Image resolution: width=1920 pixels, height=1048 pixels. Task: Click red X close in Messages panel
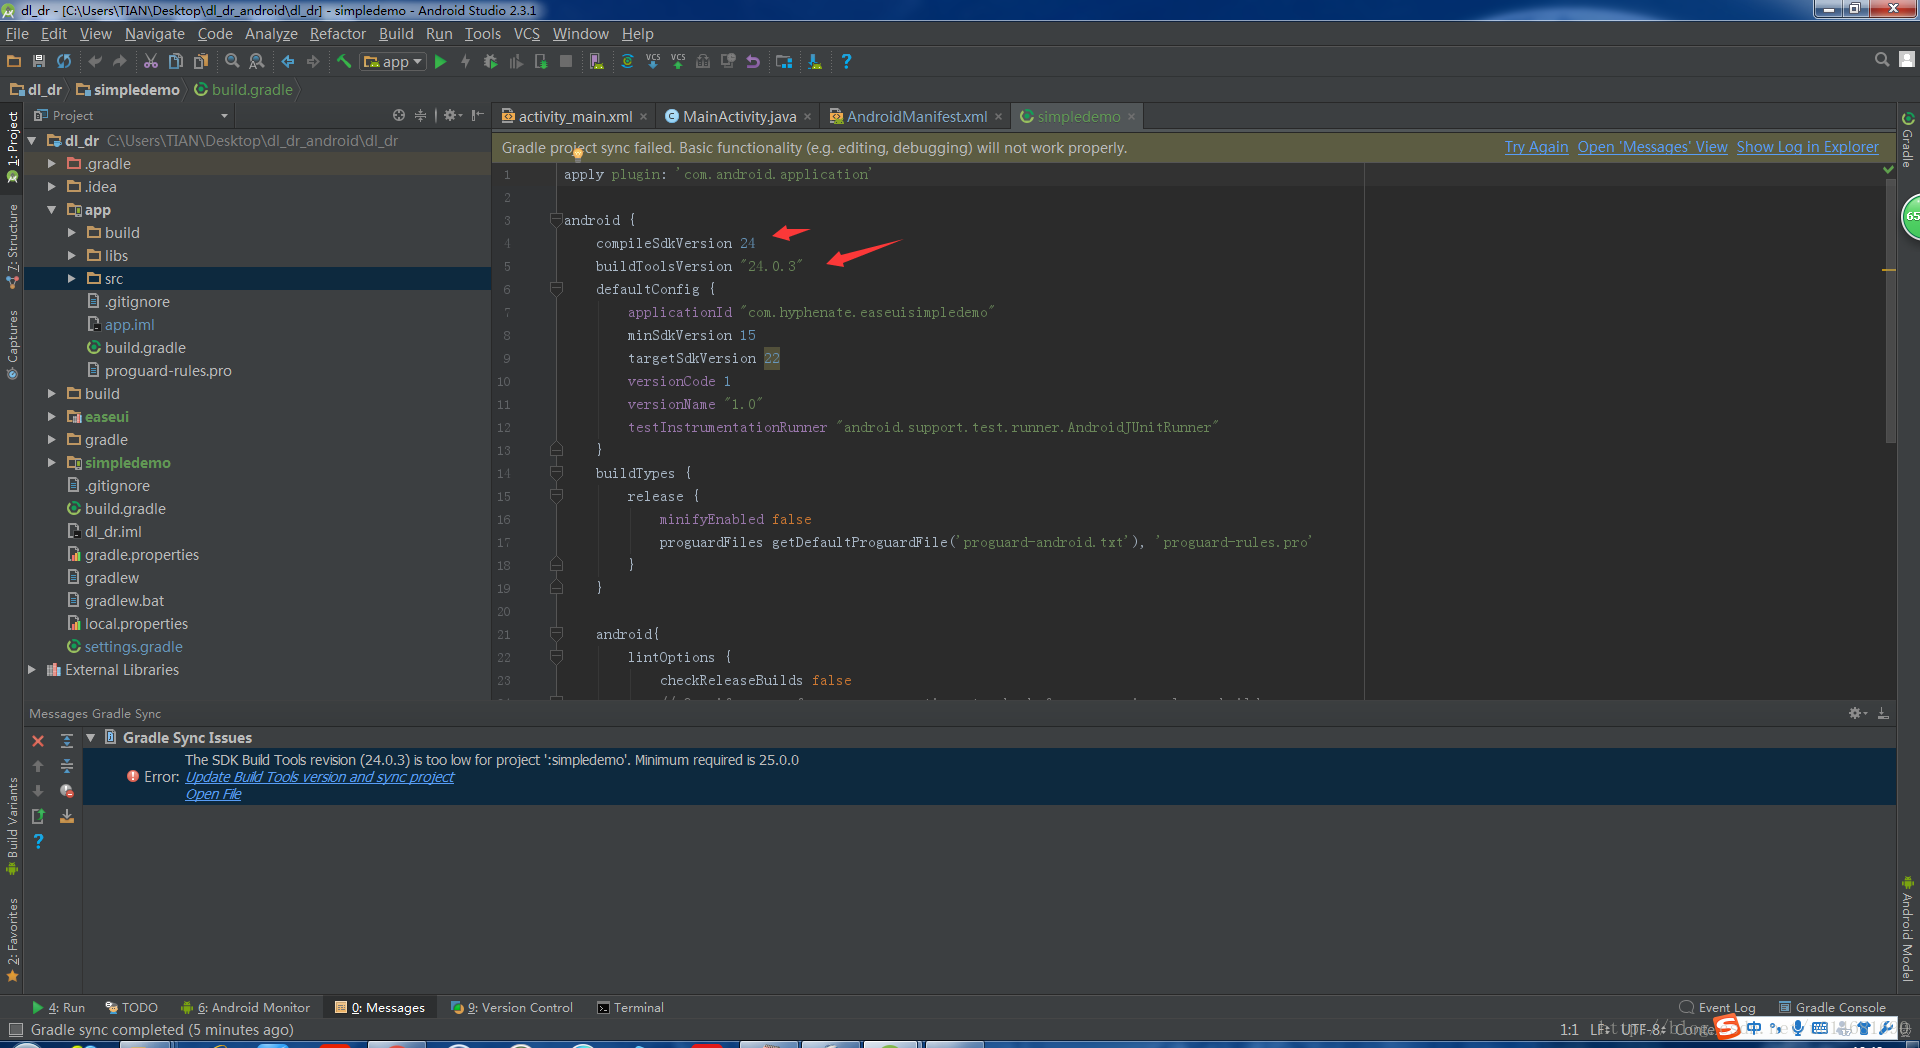(x=38, y=741)
